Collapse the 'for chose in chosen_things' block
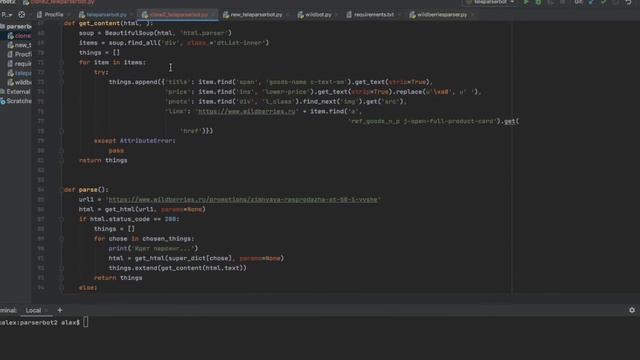This screenshot has width=640, height=360. coord(61,239)
